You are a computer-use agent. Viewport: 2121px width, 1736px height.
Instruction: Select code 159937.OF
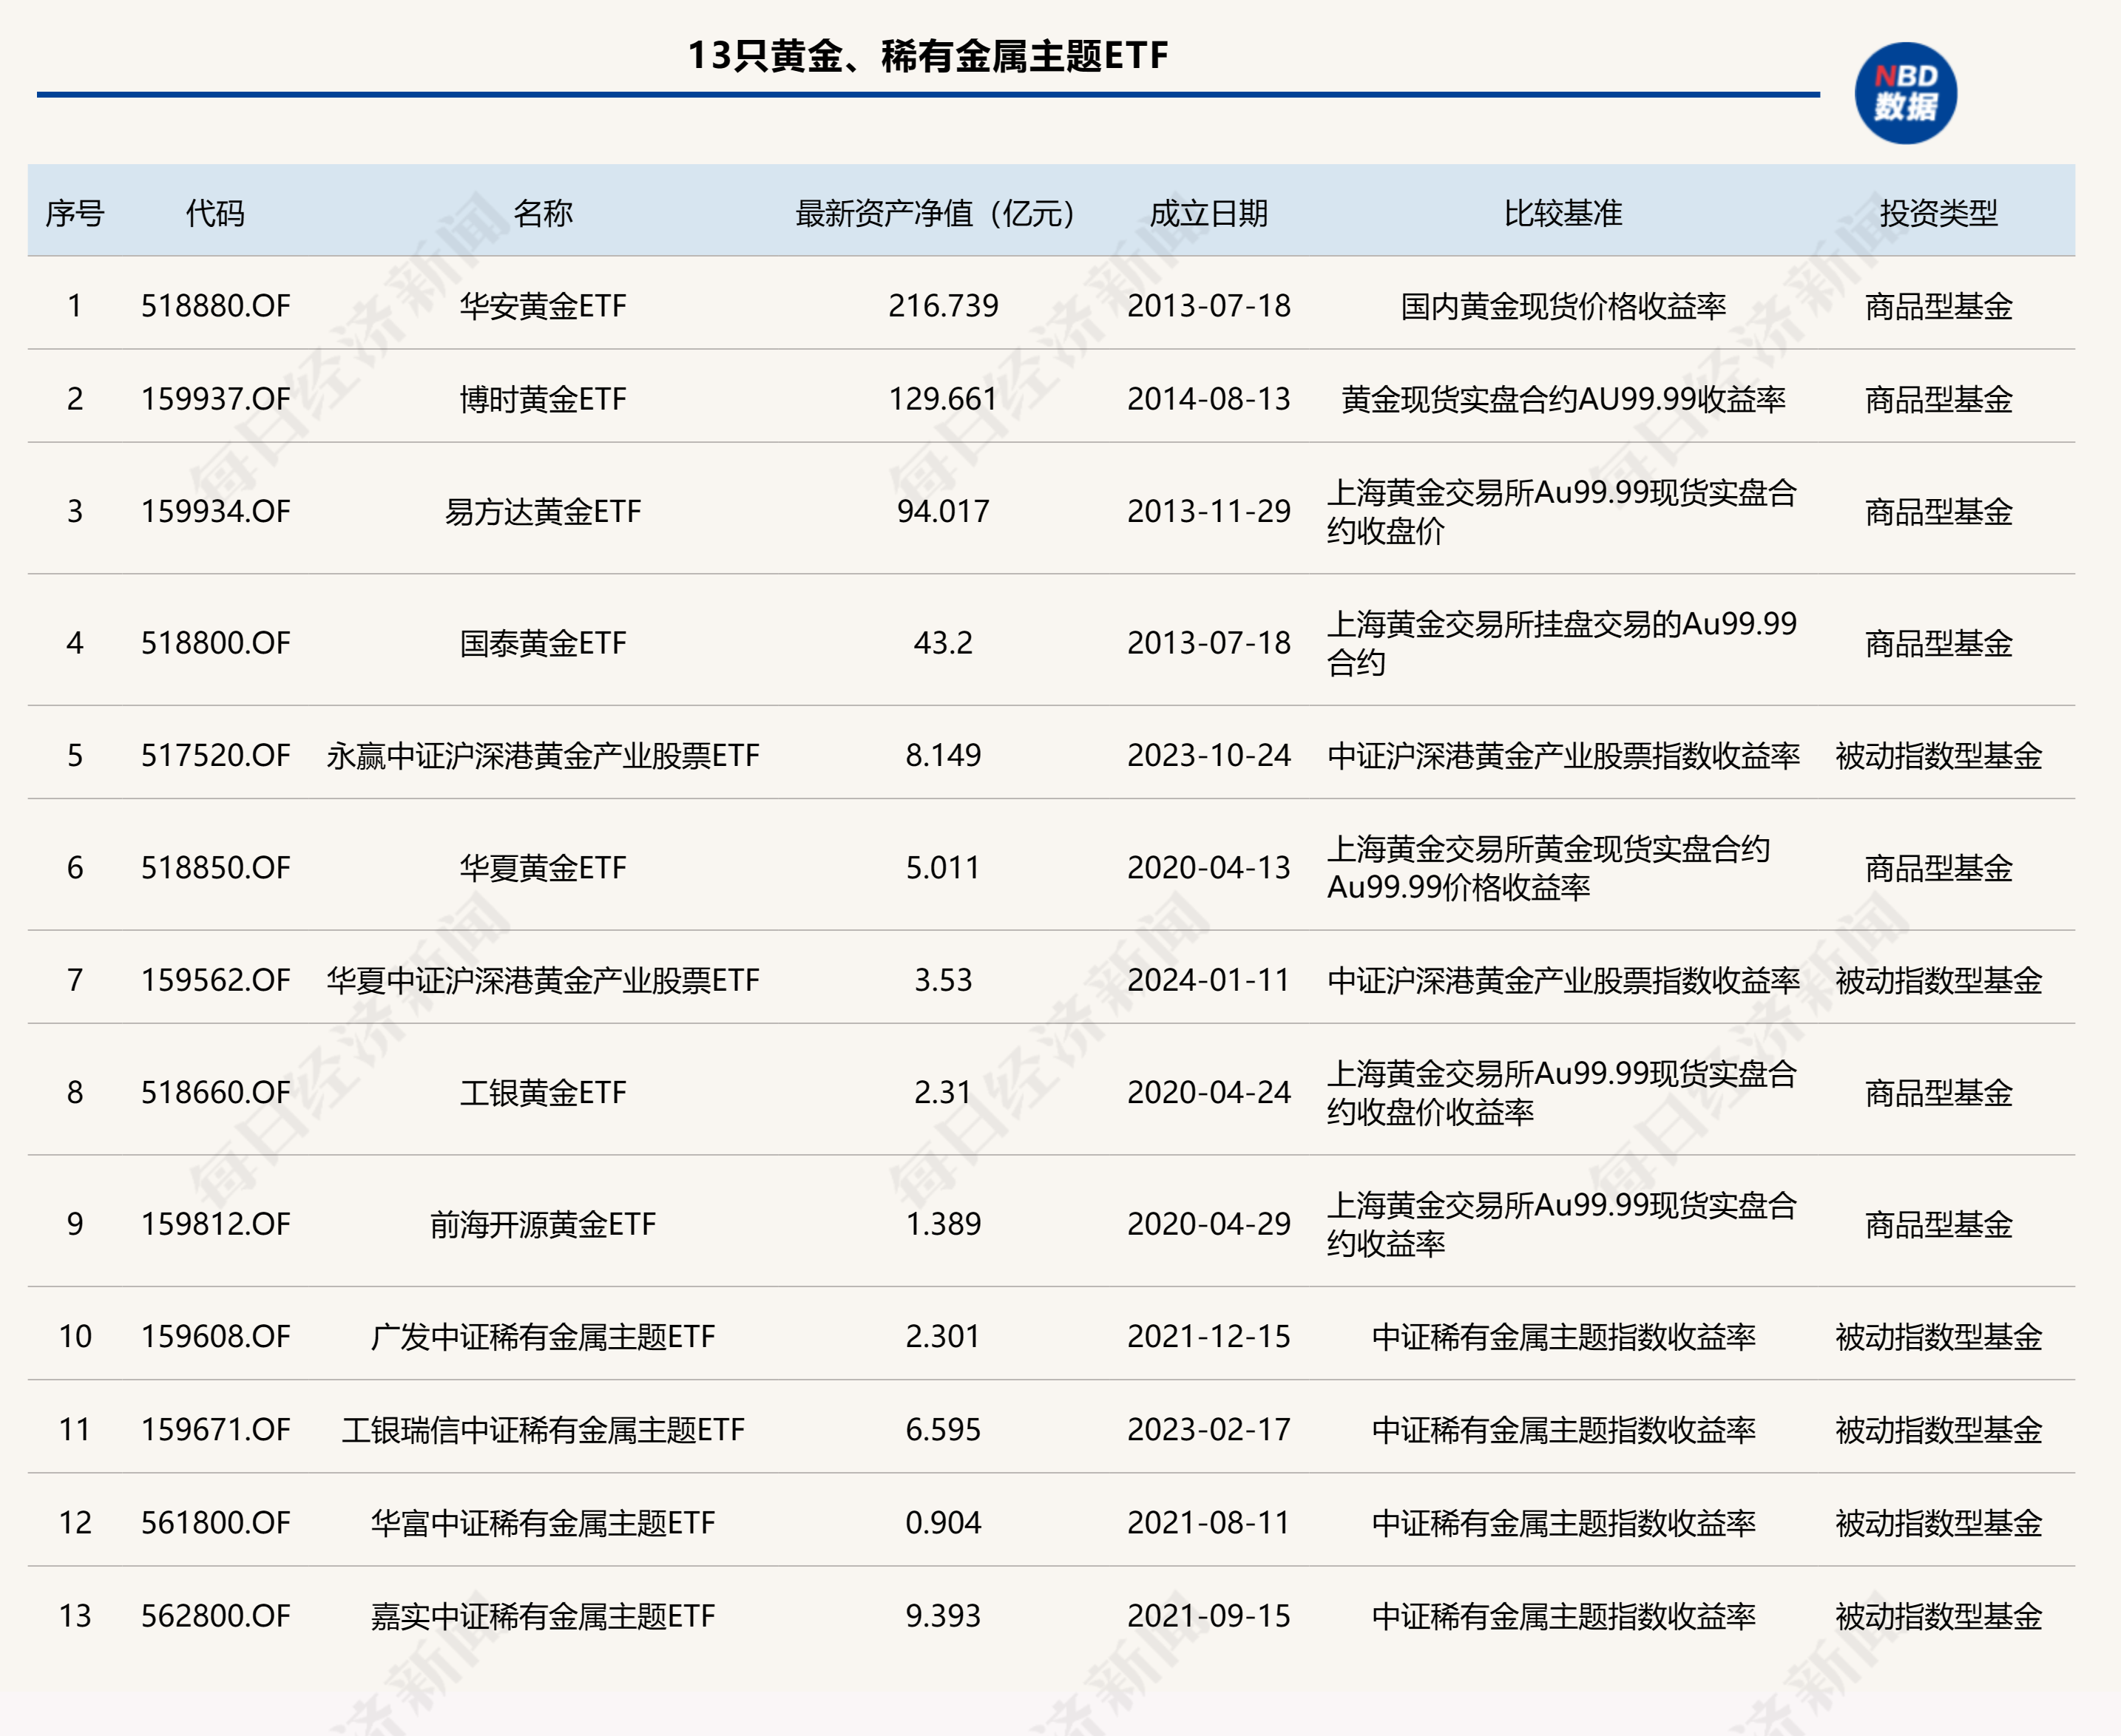[x=216, y=399]
